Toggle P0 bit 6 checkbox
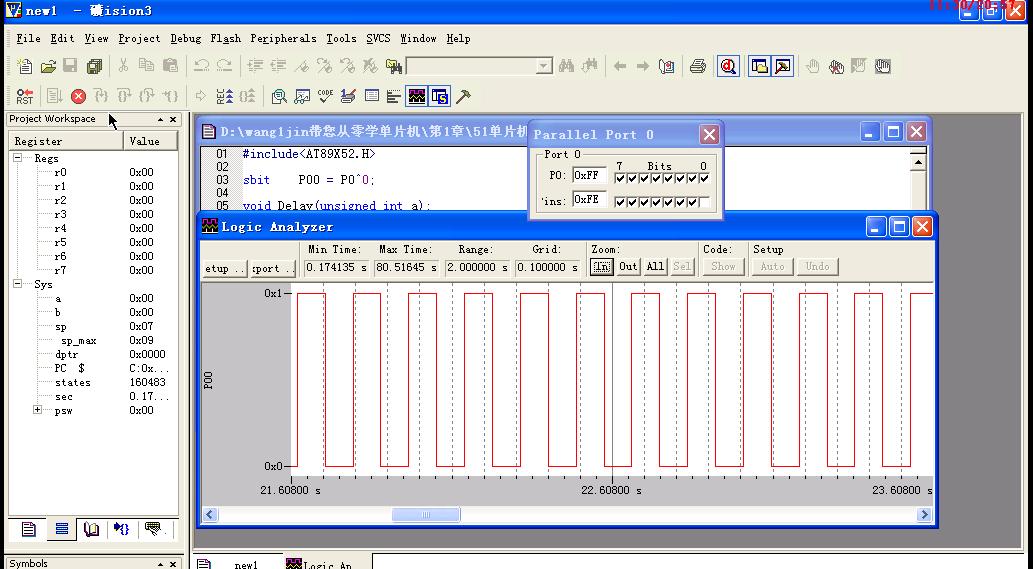Image resolution: width=1033 pixels, height=569 pixels. pyautogui.click(x=632, y=178)
